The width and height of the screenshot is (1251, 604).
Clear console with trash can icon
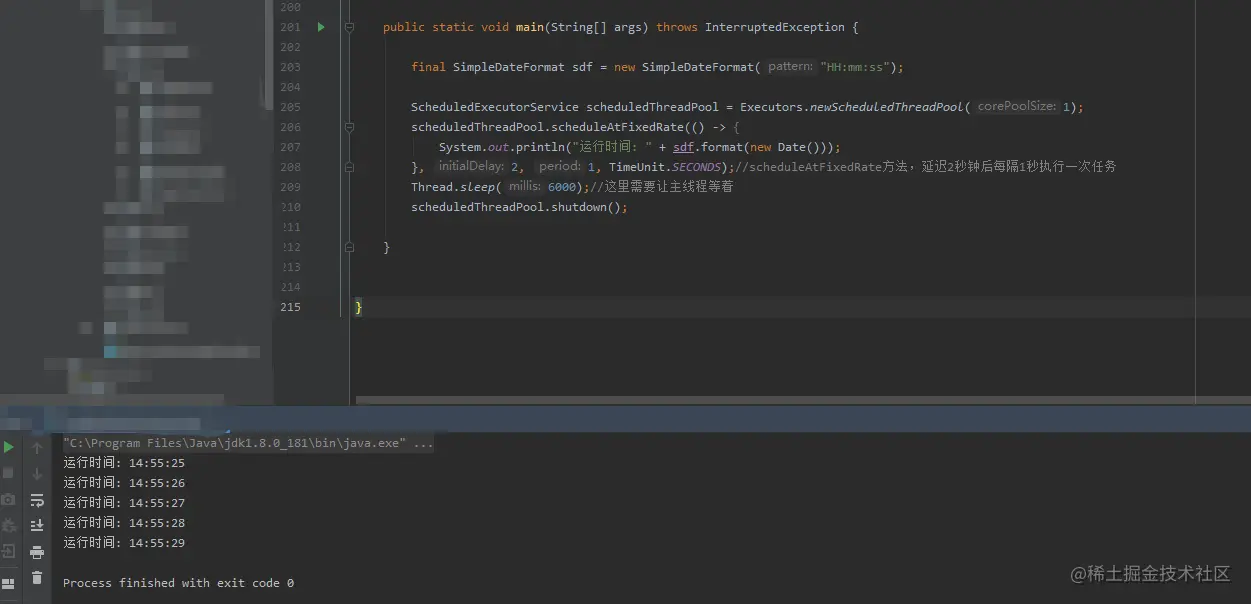pos(37,577)
